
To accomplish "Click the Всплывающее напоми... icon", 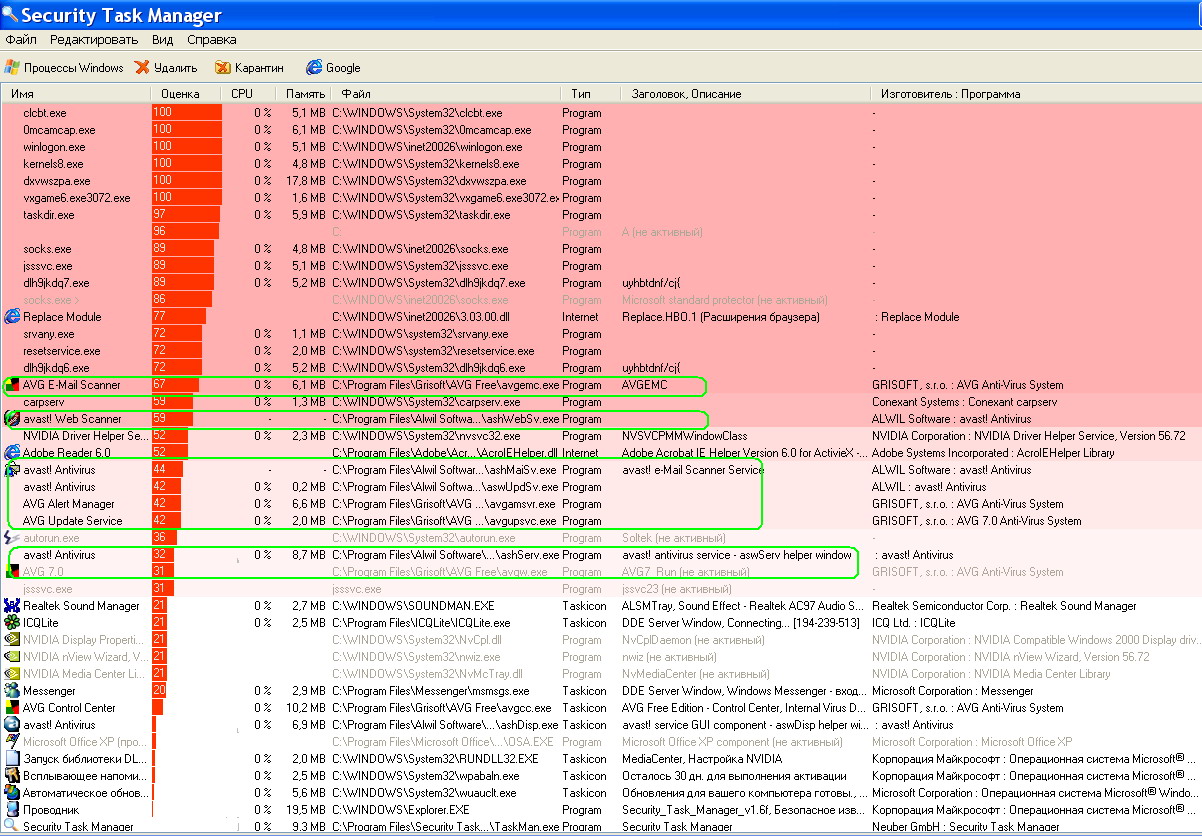I will (12, 776).
